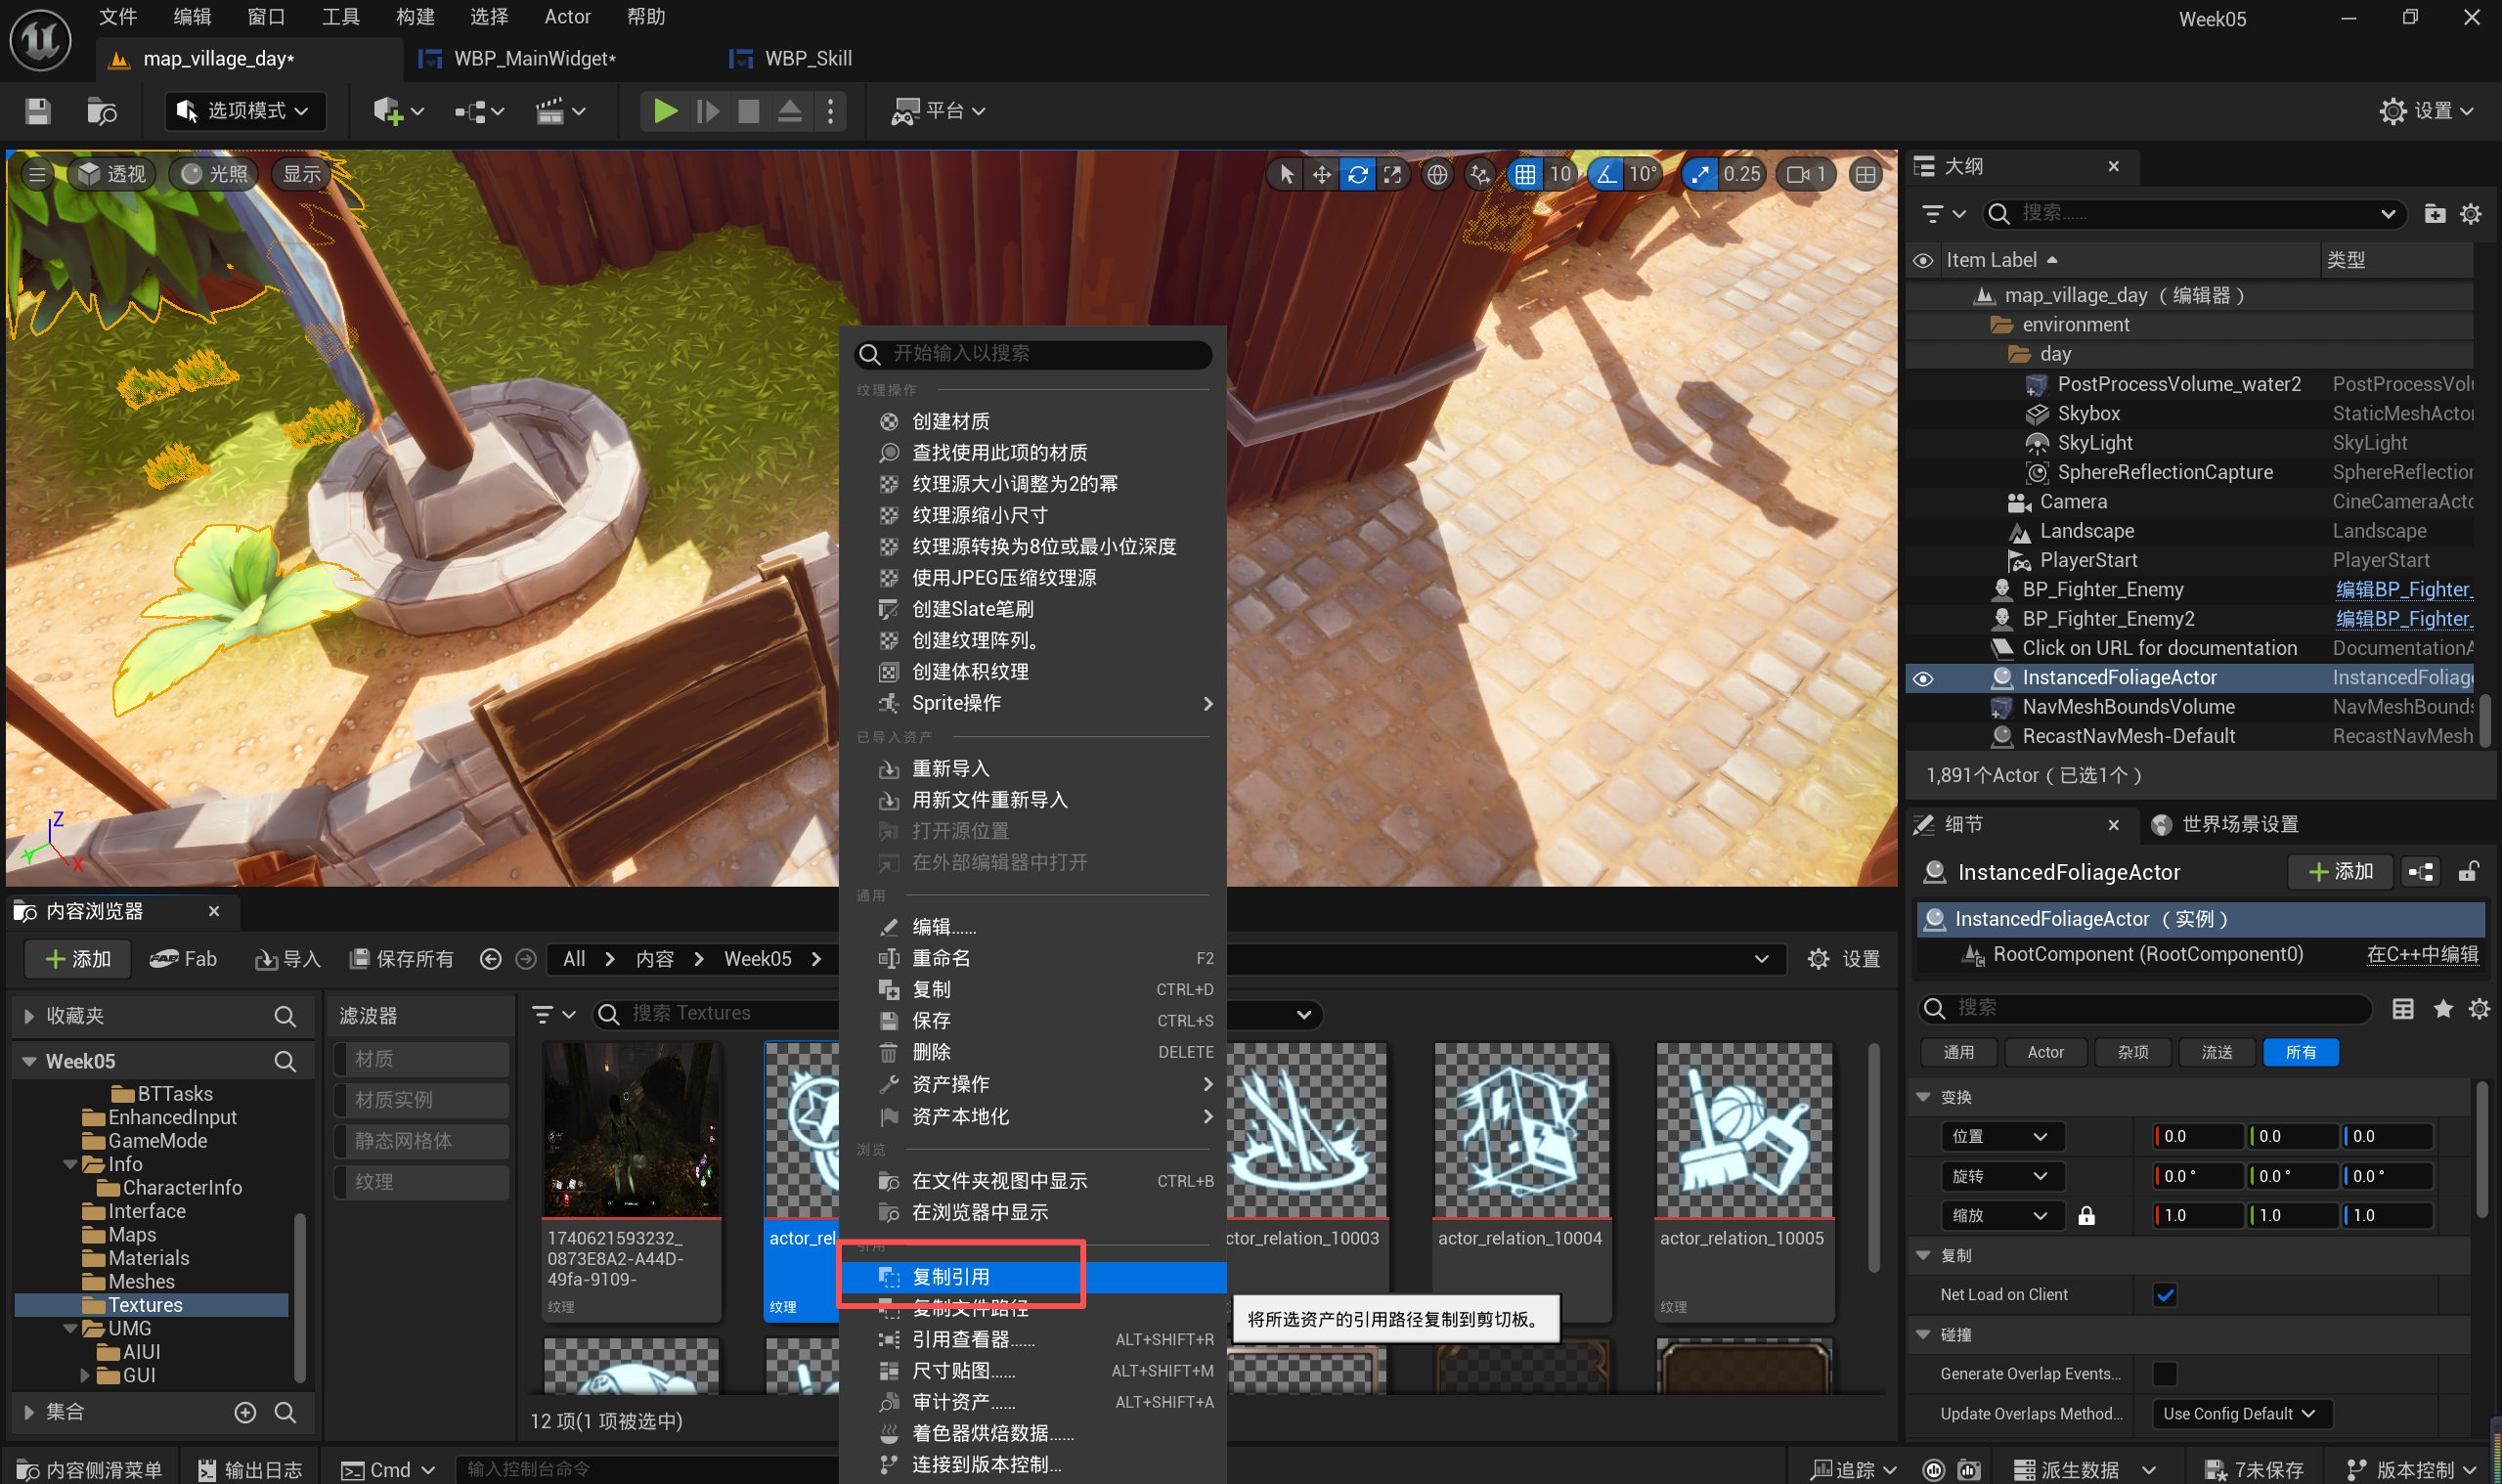The height and width of the screenshot is (1484, 2502).
Task: Open Use Config Default dropdown
Action: [x=2238, y=1413]
